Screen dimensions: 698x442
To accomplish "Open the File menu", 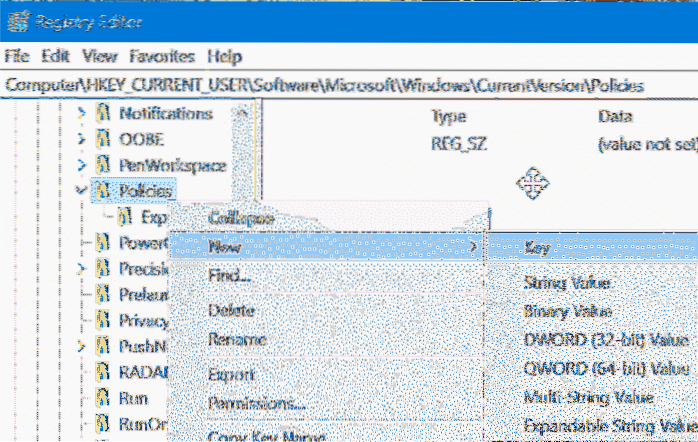I will pyautogui.click(x=17, y=57).
